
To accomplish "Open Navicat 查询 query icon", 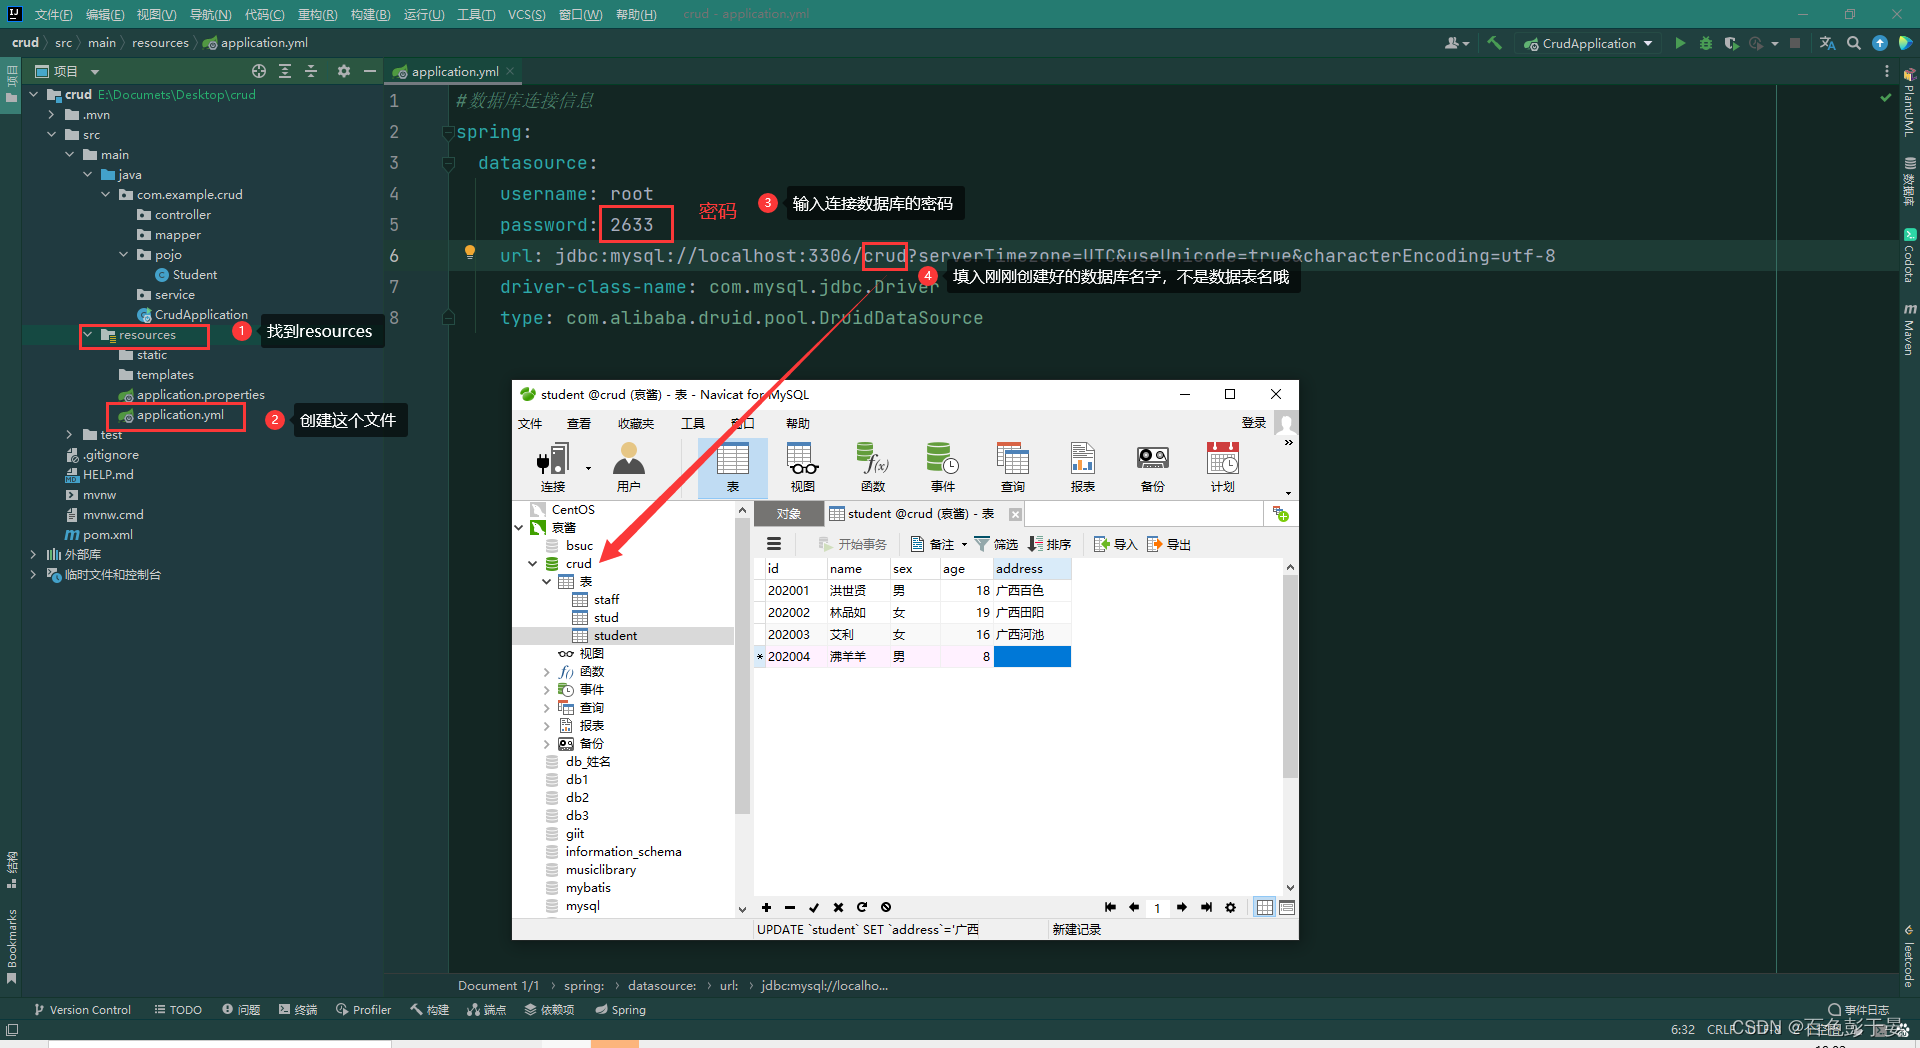I will pos(1013,467).
